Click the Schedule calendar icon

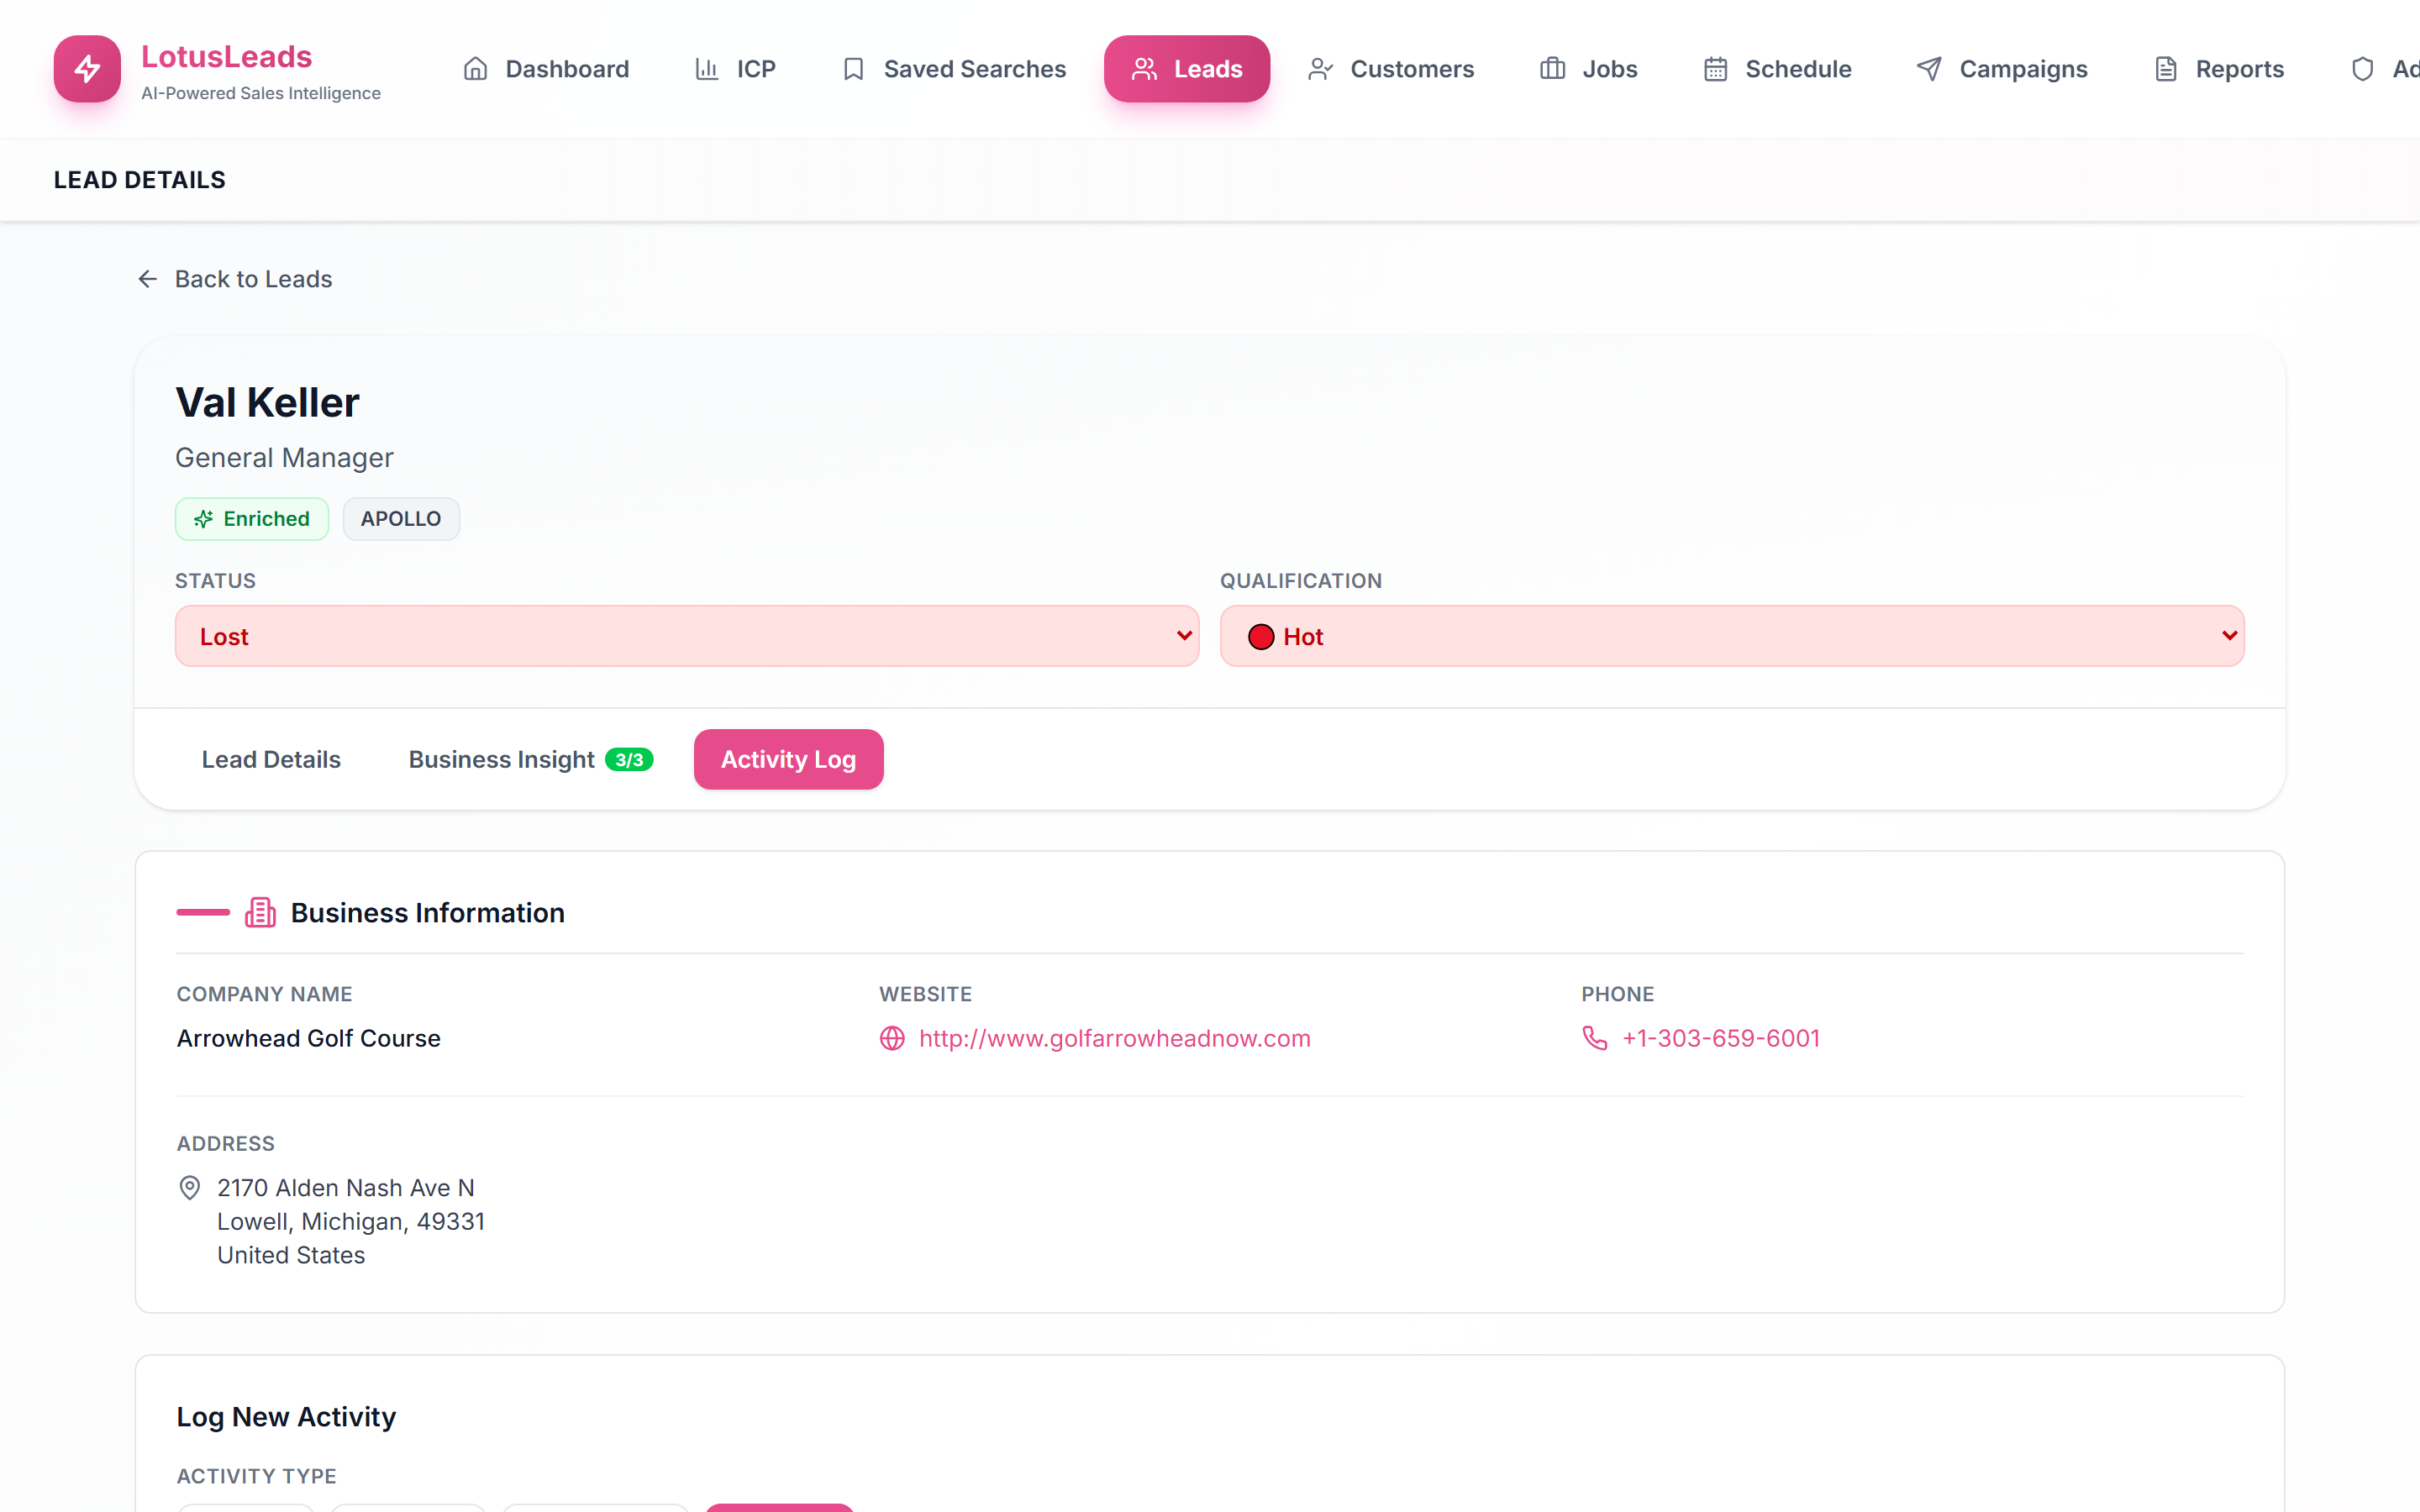1715,69
